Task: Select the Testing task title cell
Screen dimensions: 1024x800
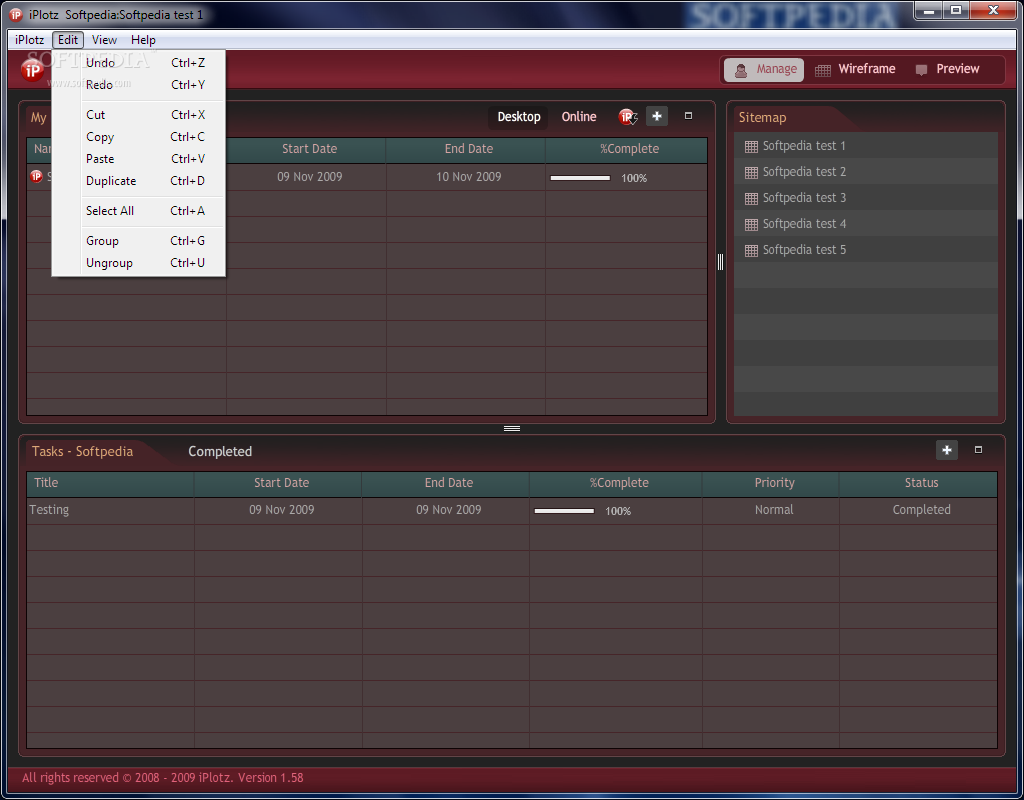Action: click(110, 510)
